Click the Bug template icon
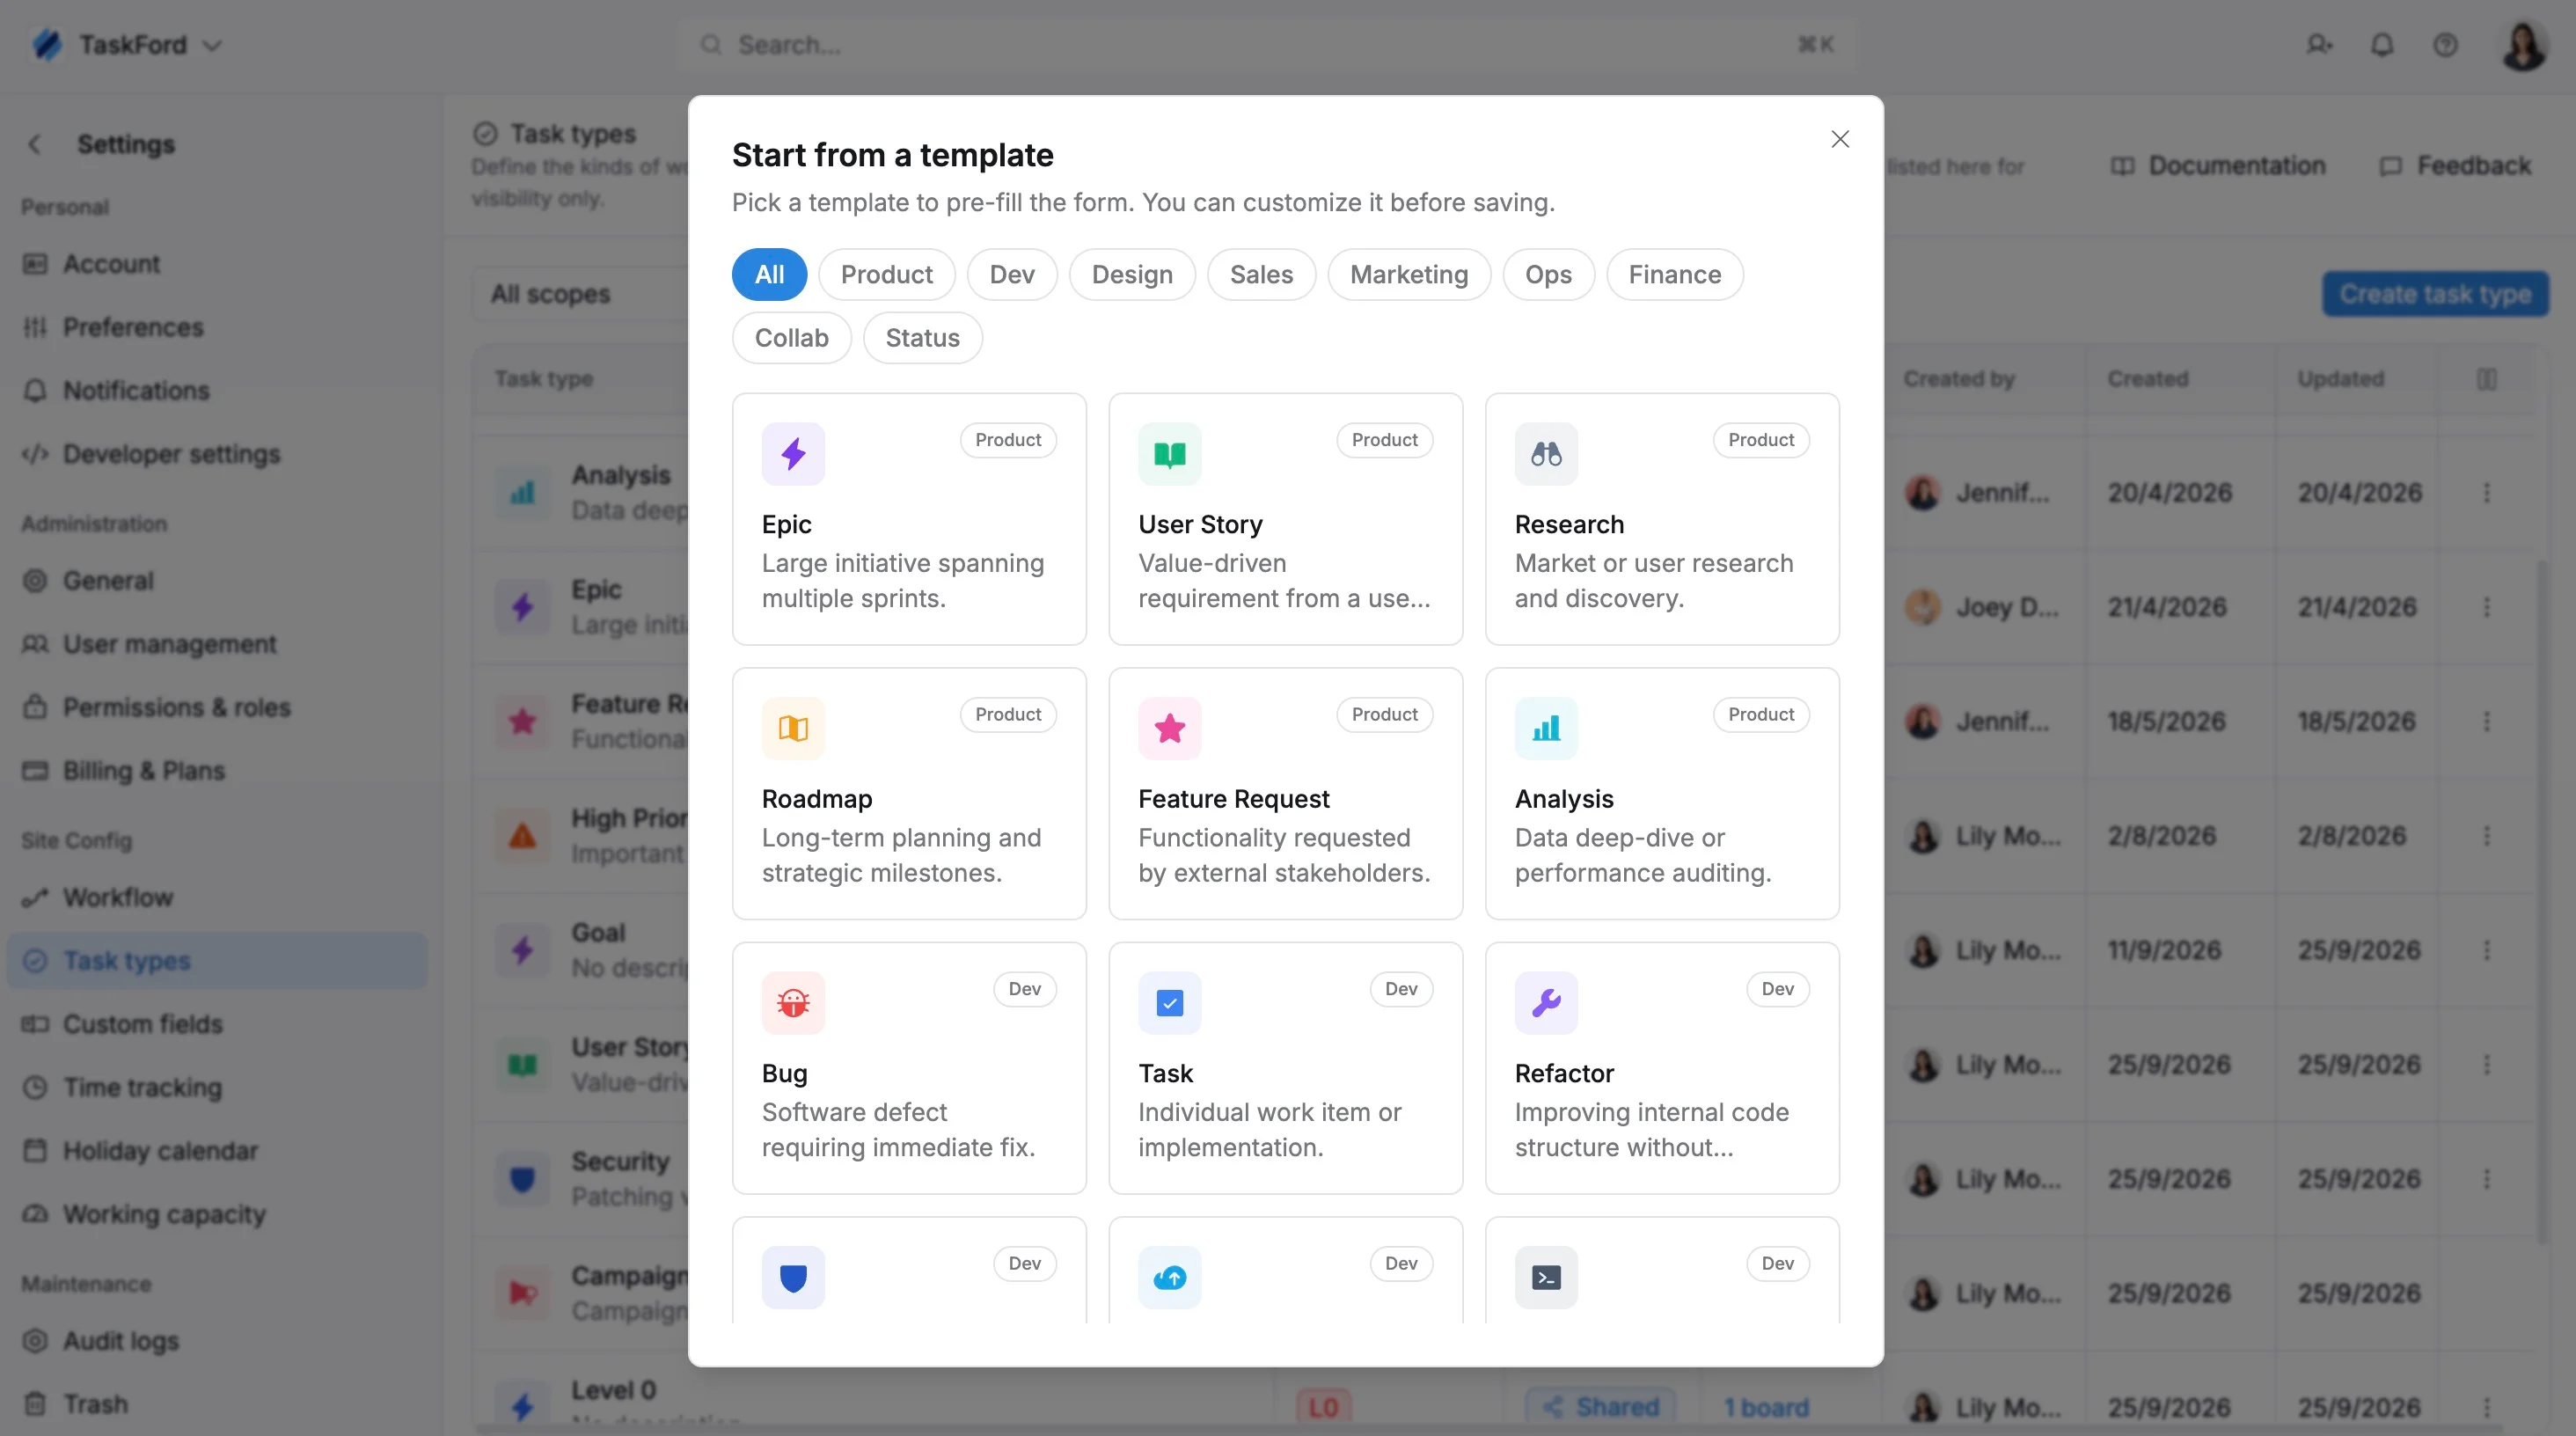The image size is (2576, 1436). (x=793, y=1003)
